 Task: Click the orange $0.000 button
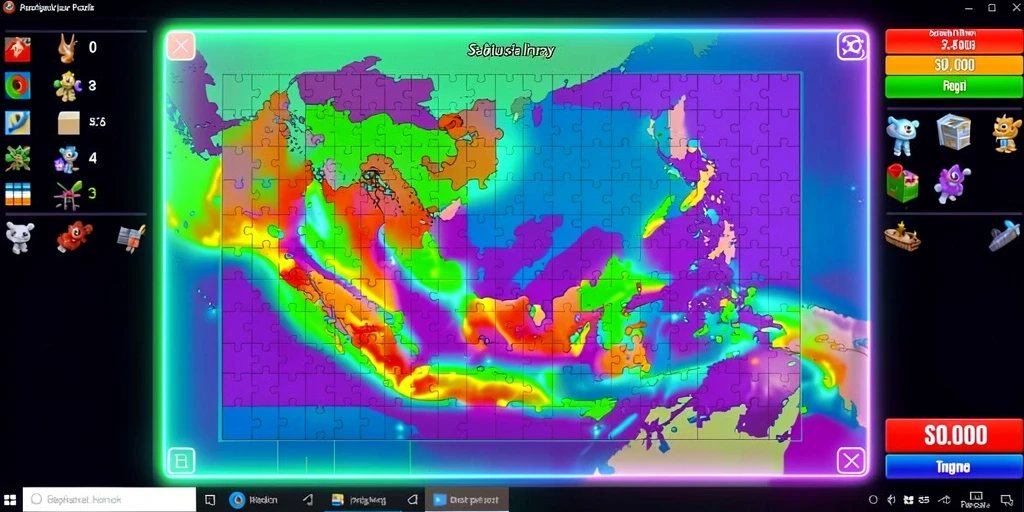[x=953, y=65]
